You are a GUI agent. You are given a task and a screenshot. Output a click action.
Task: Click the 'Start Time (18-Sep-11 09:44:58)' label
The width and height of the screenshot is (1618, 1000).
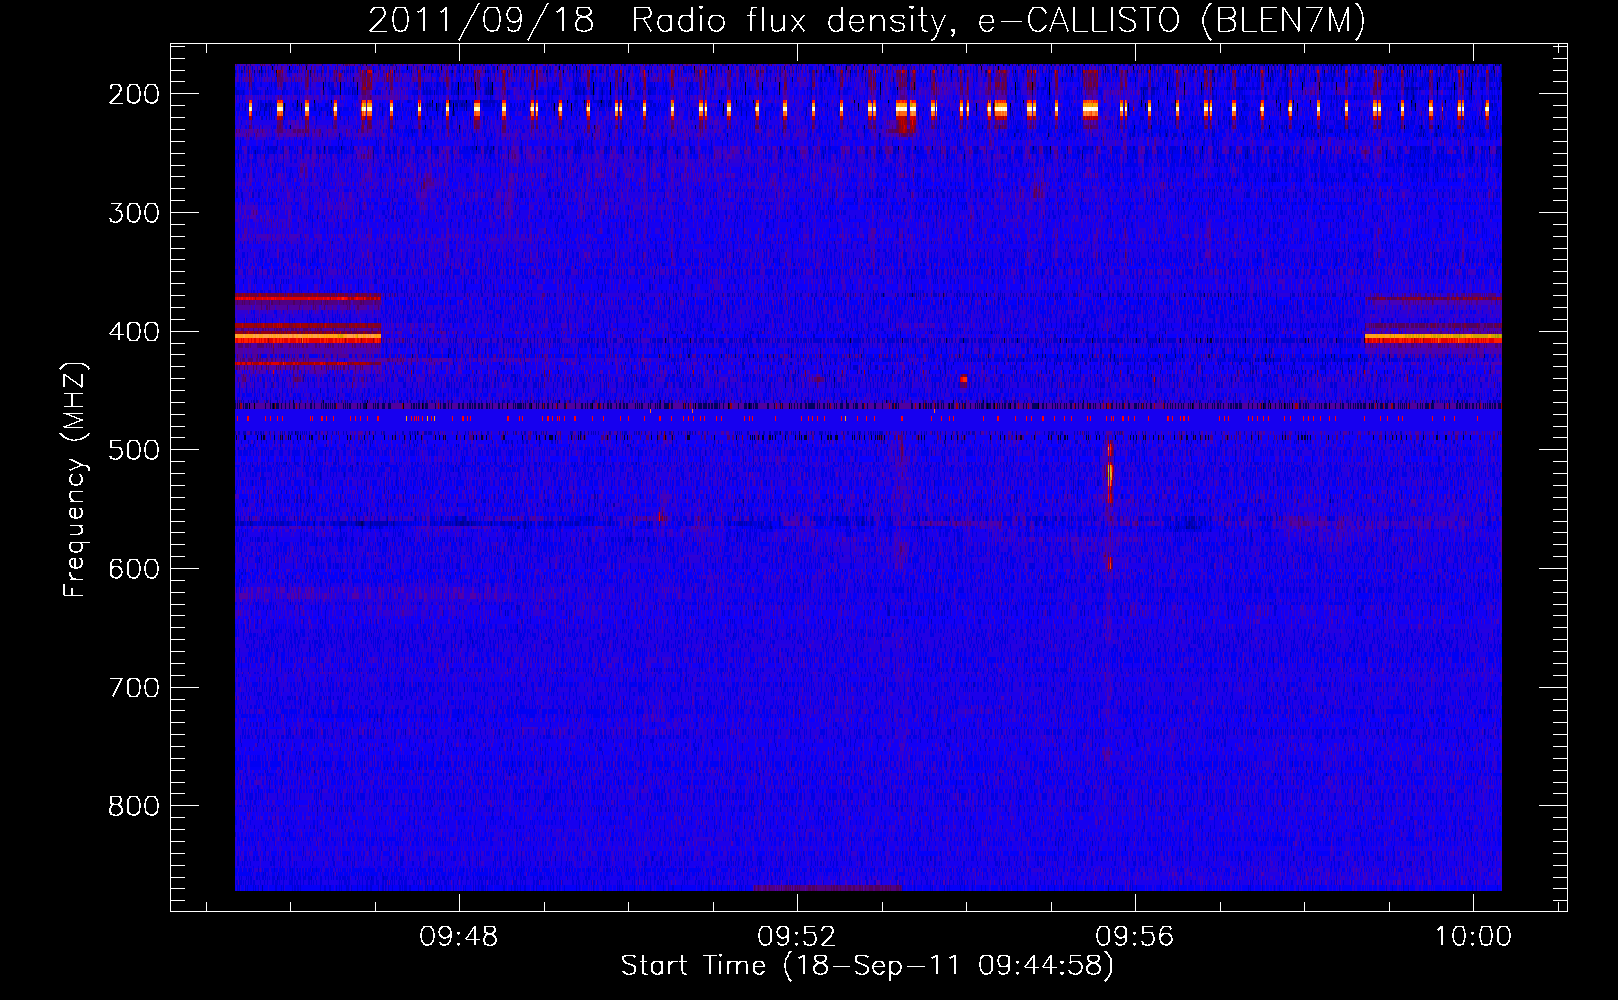tap(867, 966)
